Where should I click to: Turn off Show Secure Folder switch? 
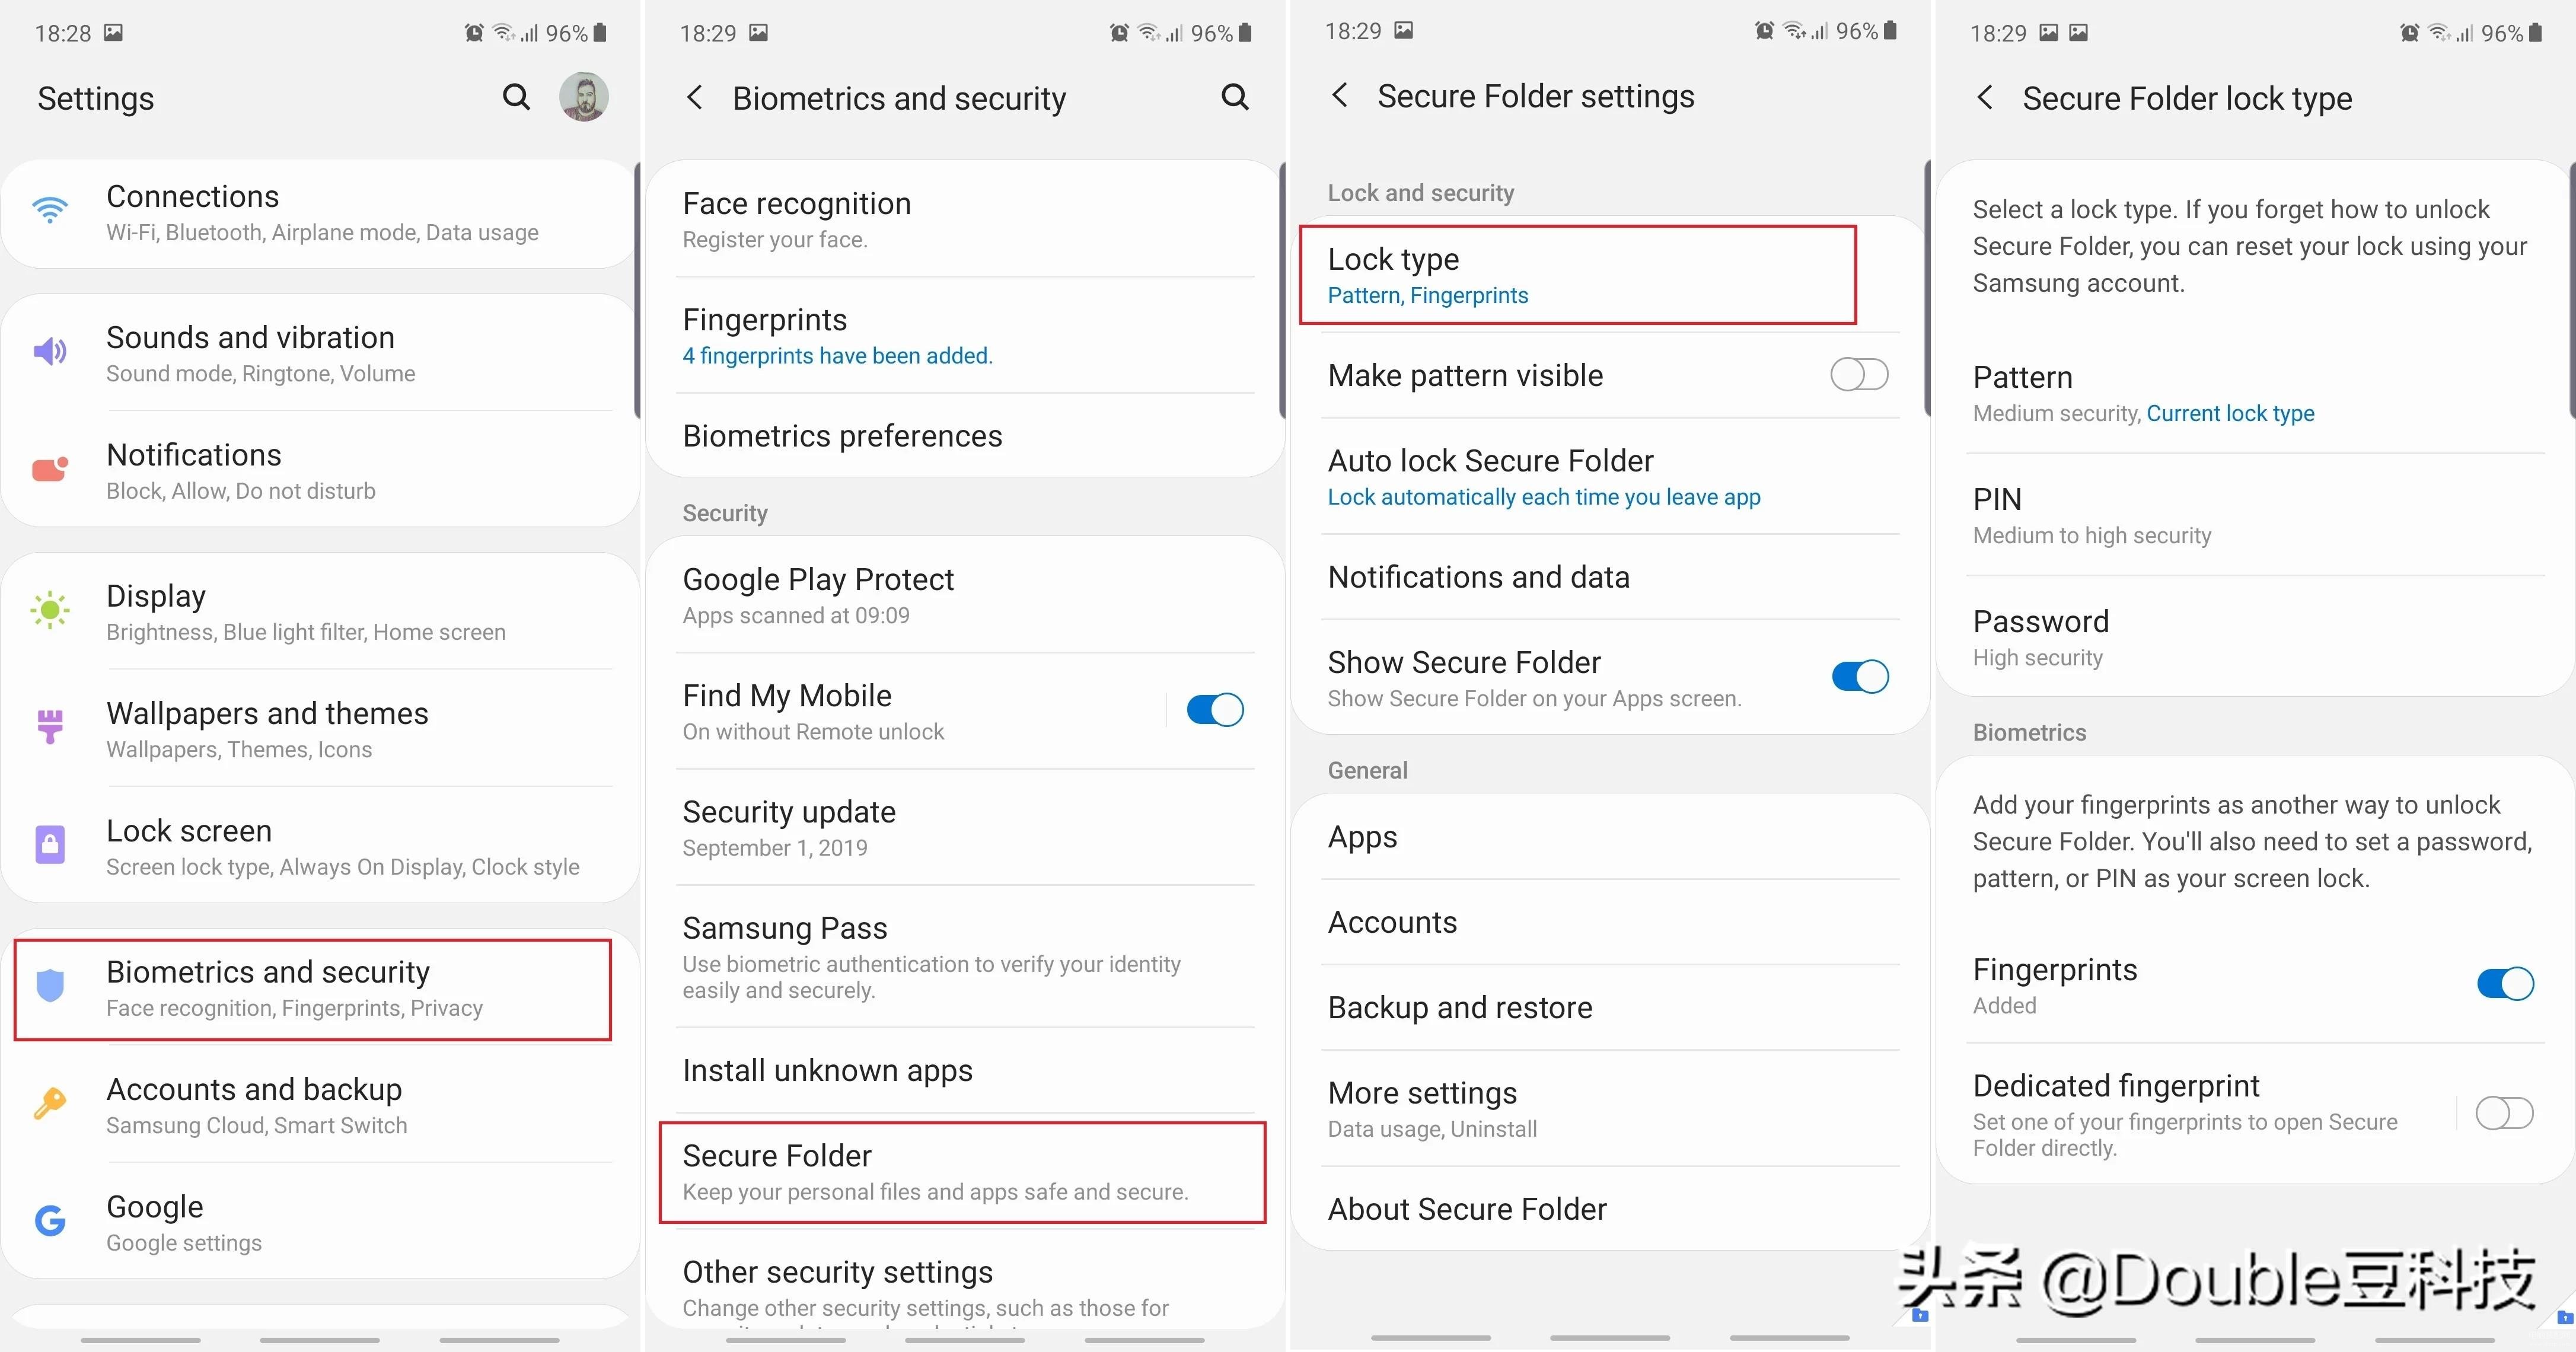[x=1860, y=677]
